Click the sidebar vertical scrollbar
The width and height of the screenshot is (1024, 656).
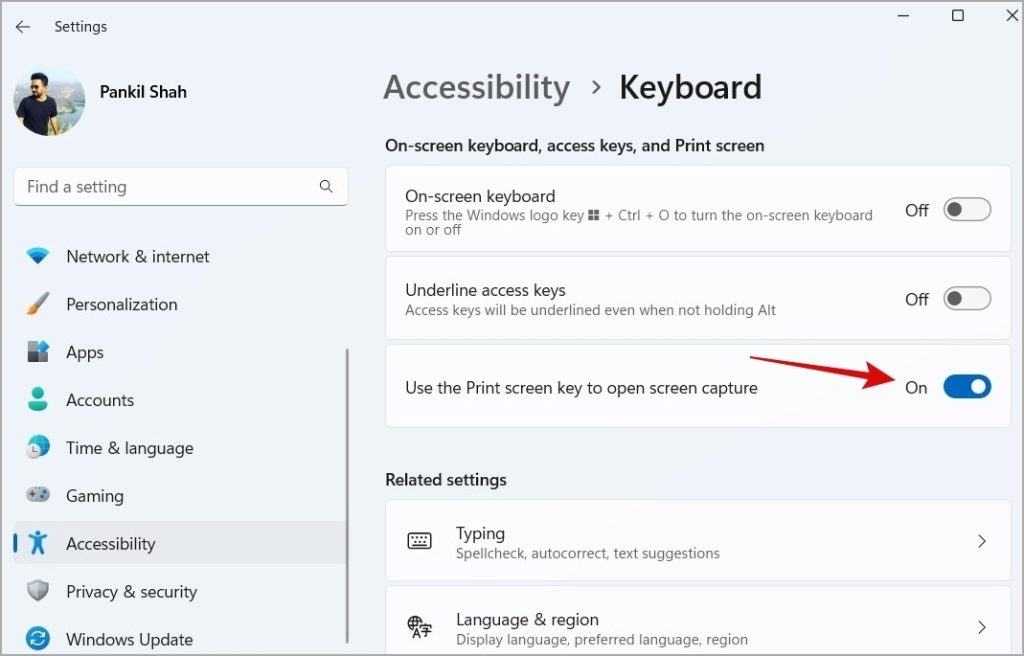[347, 497]
